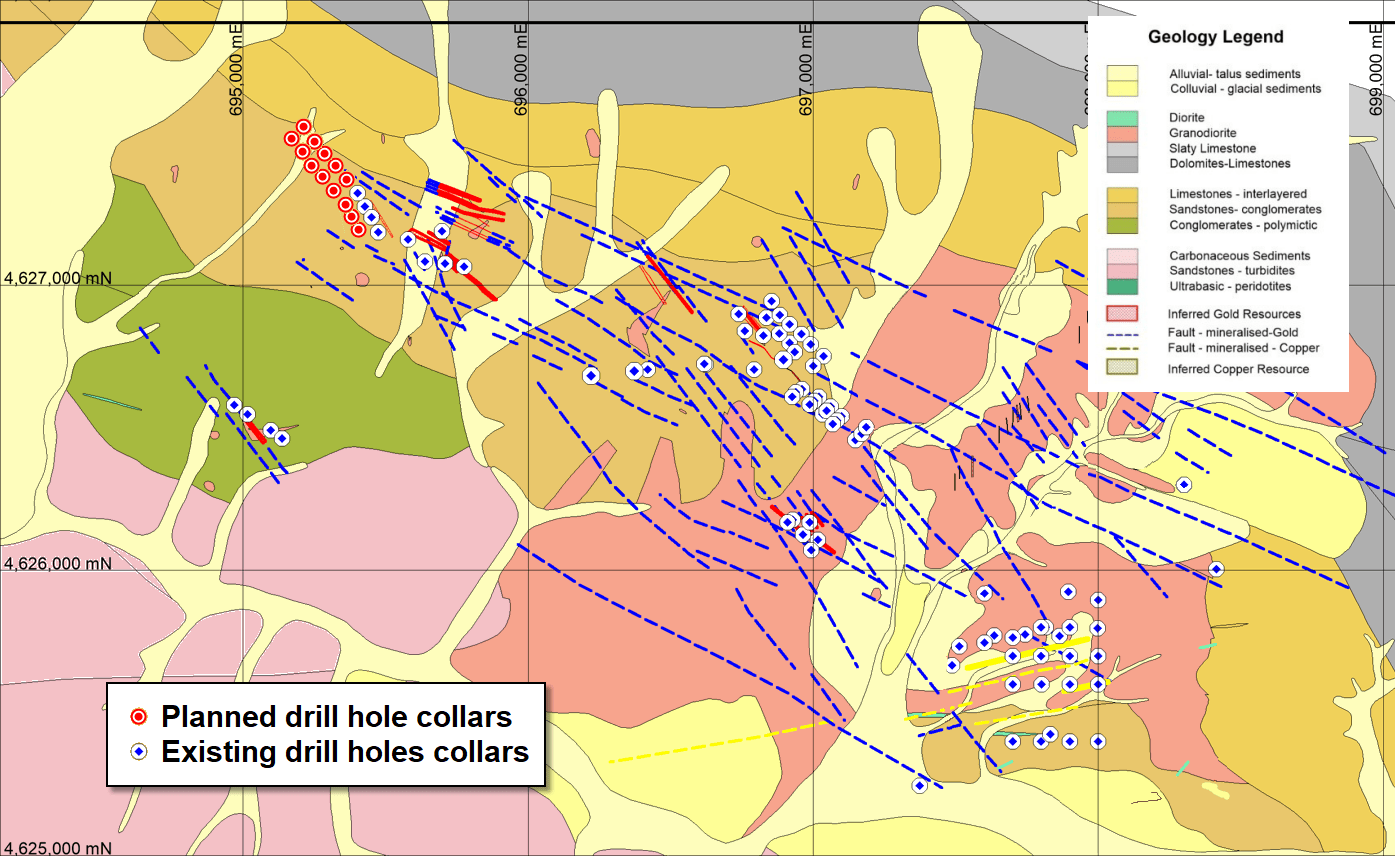Pick the green Diorite legend swatch
The height and width of the screenshot is (856, 1395).
tap(1122, 118)
